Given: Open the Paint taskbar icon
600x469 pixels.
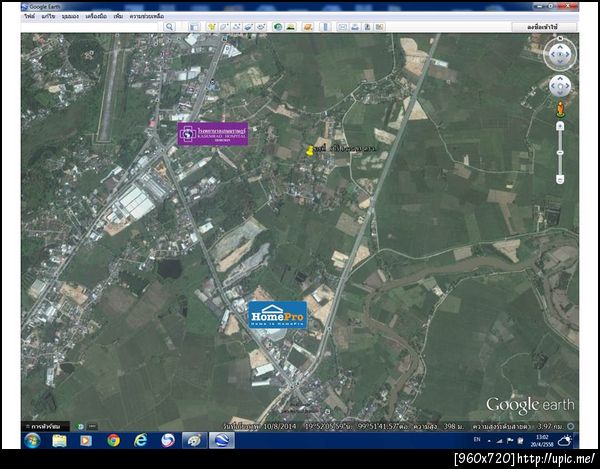Looking at the screenshot, I should (194, 441).
